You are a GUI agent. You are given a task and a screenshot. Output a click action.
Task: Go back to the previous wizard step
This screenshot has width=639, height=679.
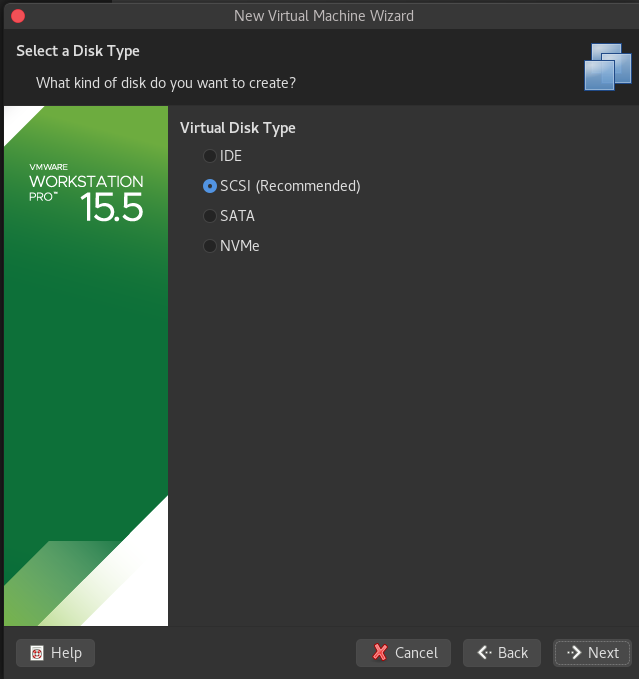(x=502, y=653)
